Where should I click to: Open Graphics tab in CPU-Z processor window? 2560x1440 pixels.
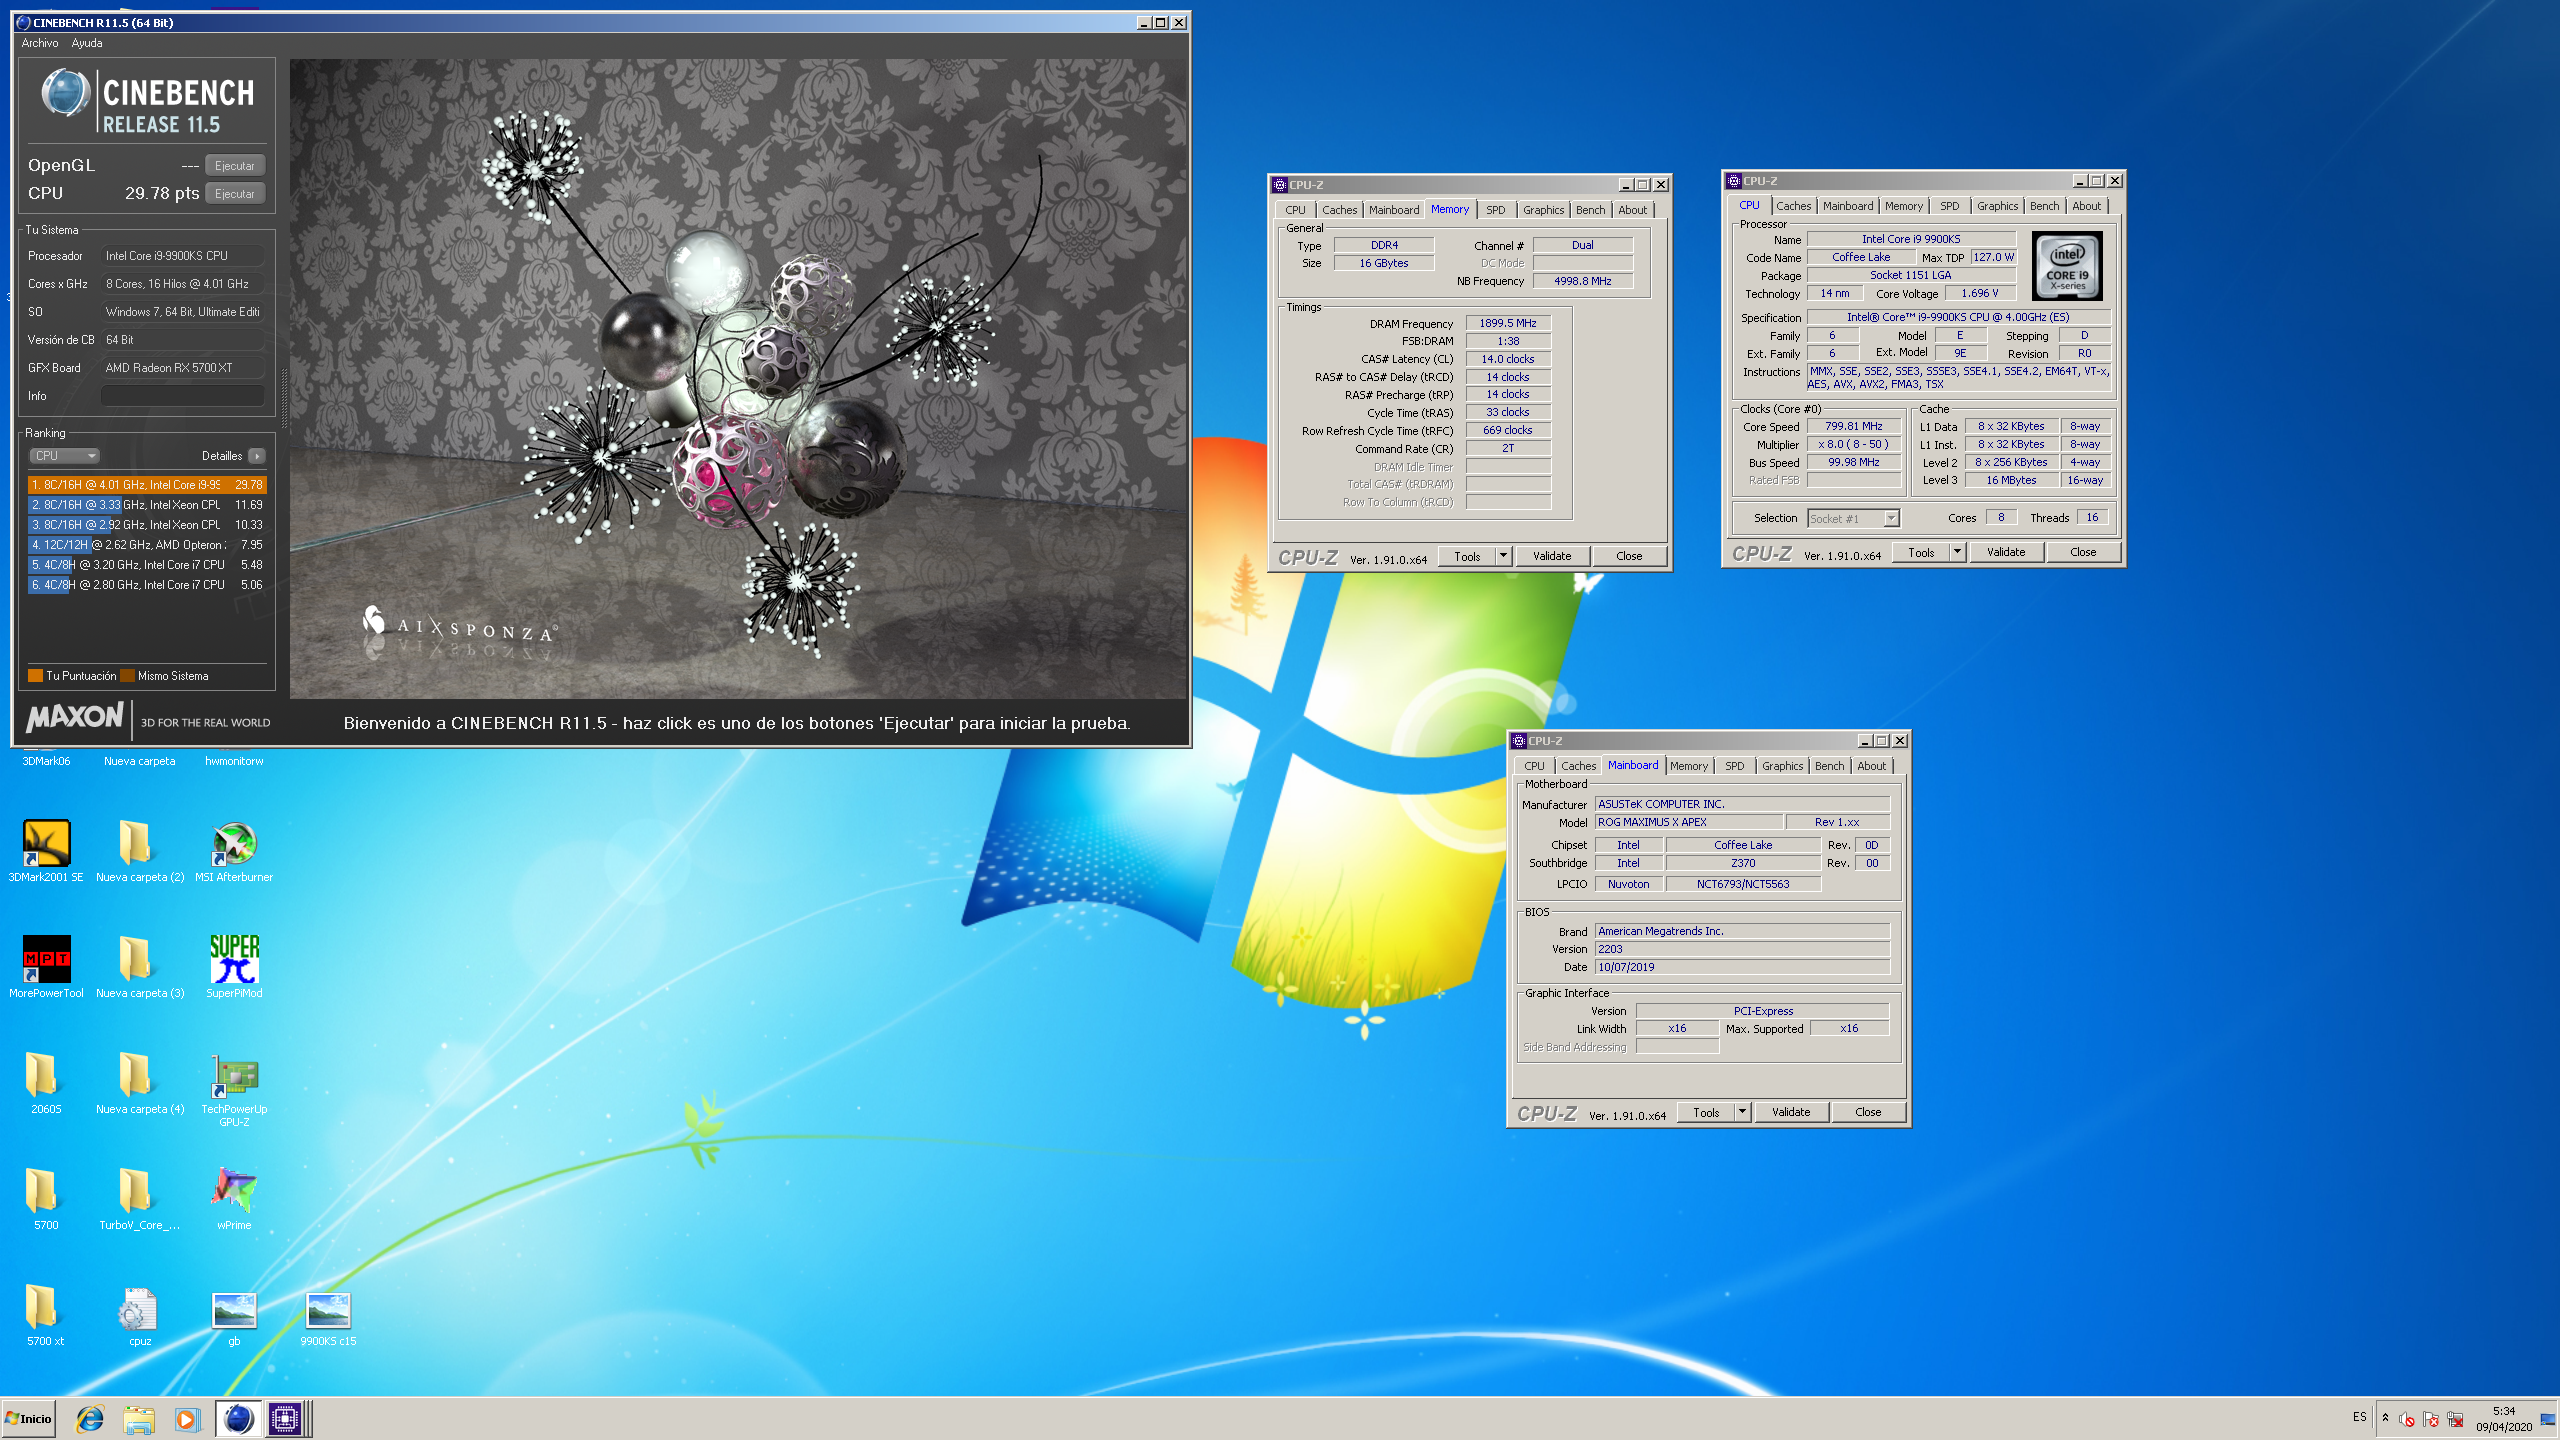click(x=1997, y=206)
